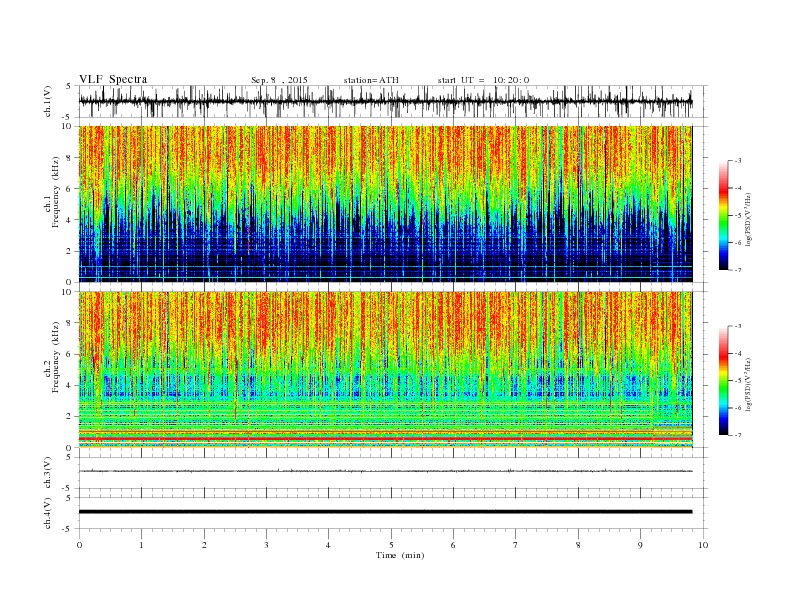Click the ch.1 spectrogram color scale bar
This screenshot has width=792, height=612.
[x=724, y=215]
